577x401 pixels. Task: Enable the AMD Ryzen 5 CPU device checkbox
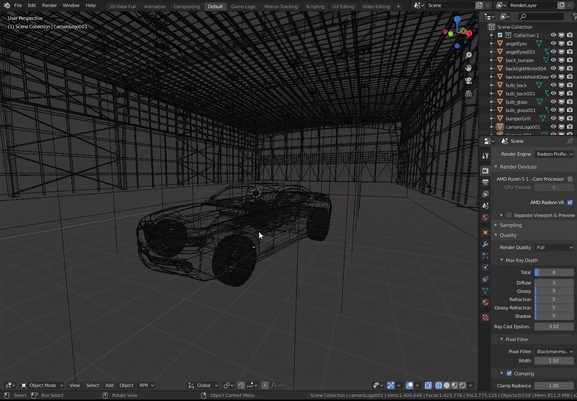(570, 179)
